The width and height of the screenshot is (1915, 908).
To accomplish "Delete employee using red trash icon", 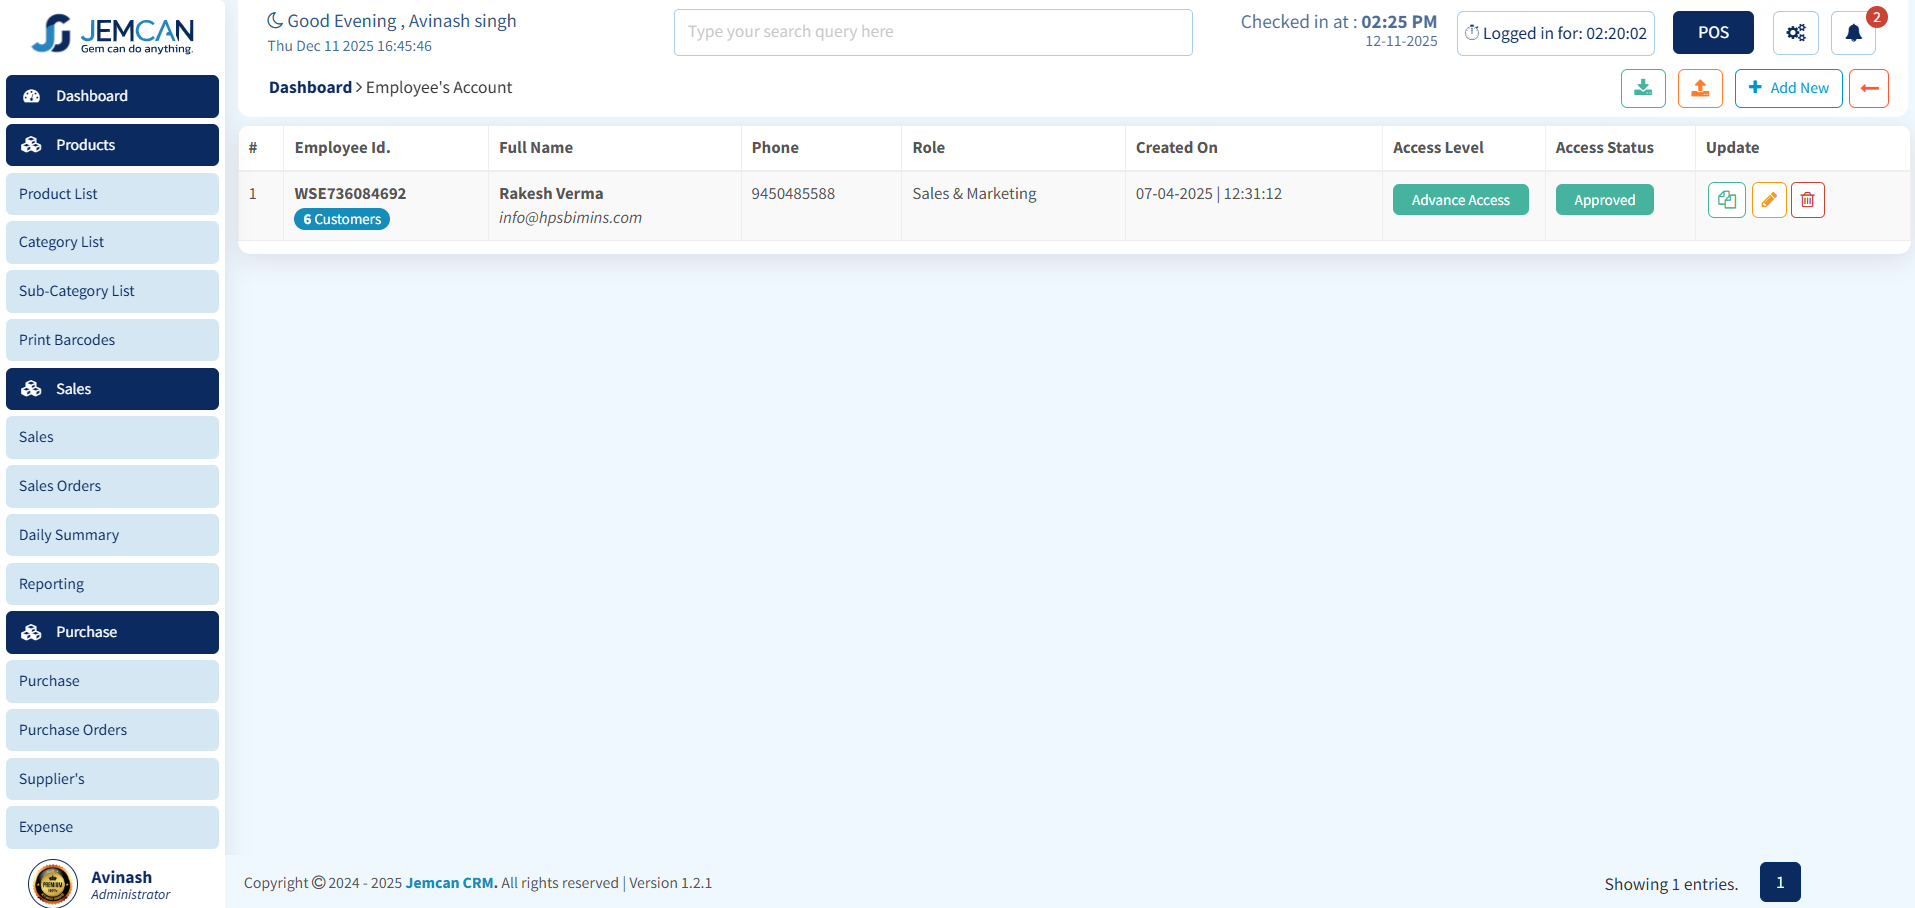I will pyautogui.click(x=1807, y=200).
